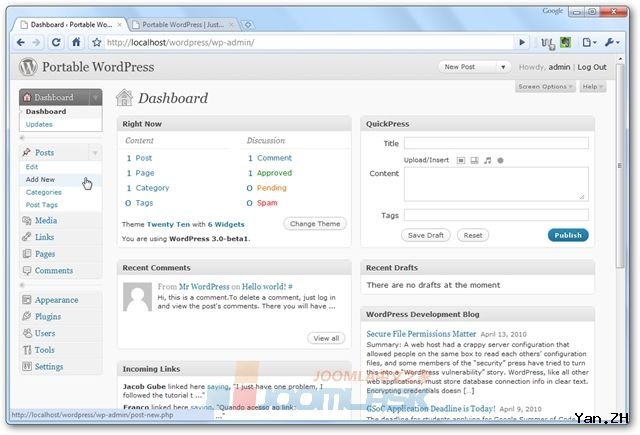
Task: Expand the Help panel
Action: pos(592,87)
